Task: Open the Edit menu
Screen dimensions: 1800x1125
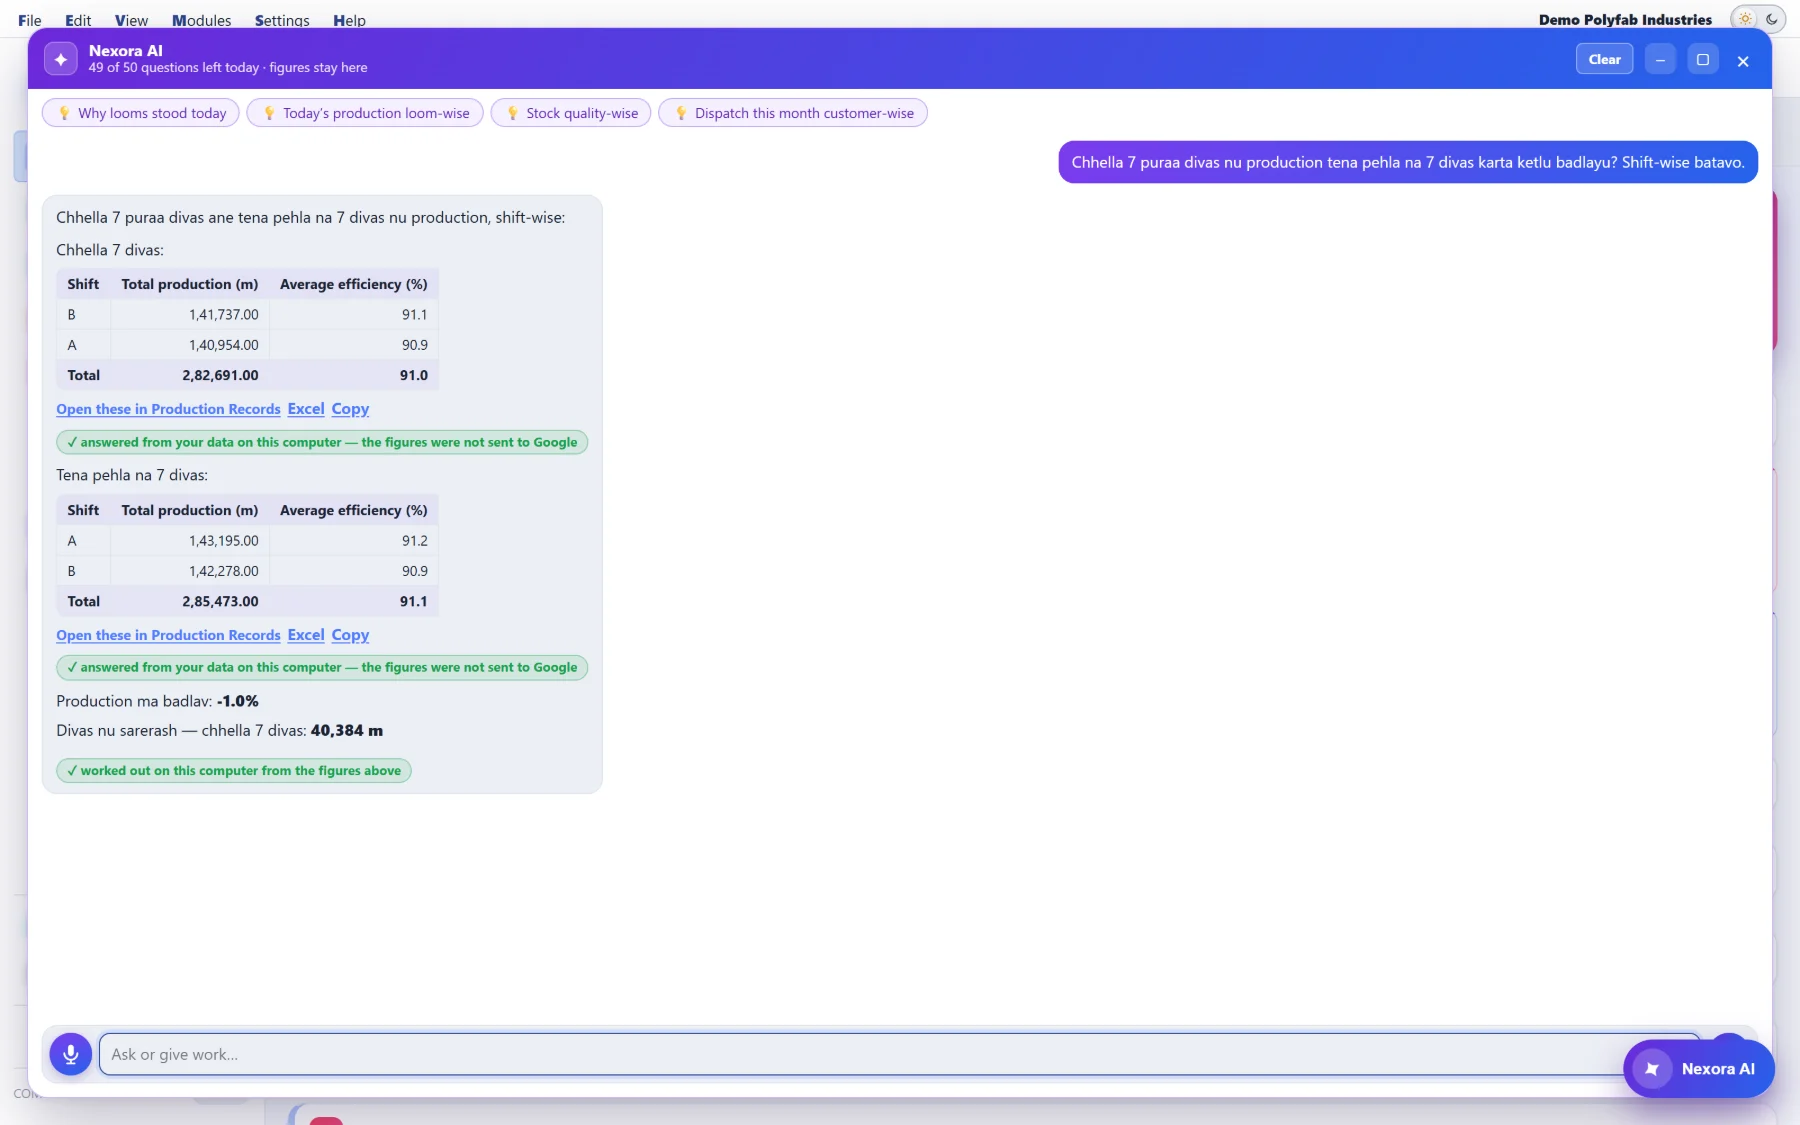Action: point(78,20)
